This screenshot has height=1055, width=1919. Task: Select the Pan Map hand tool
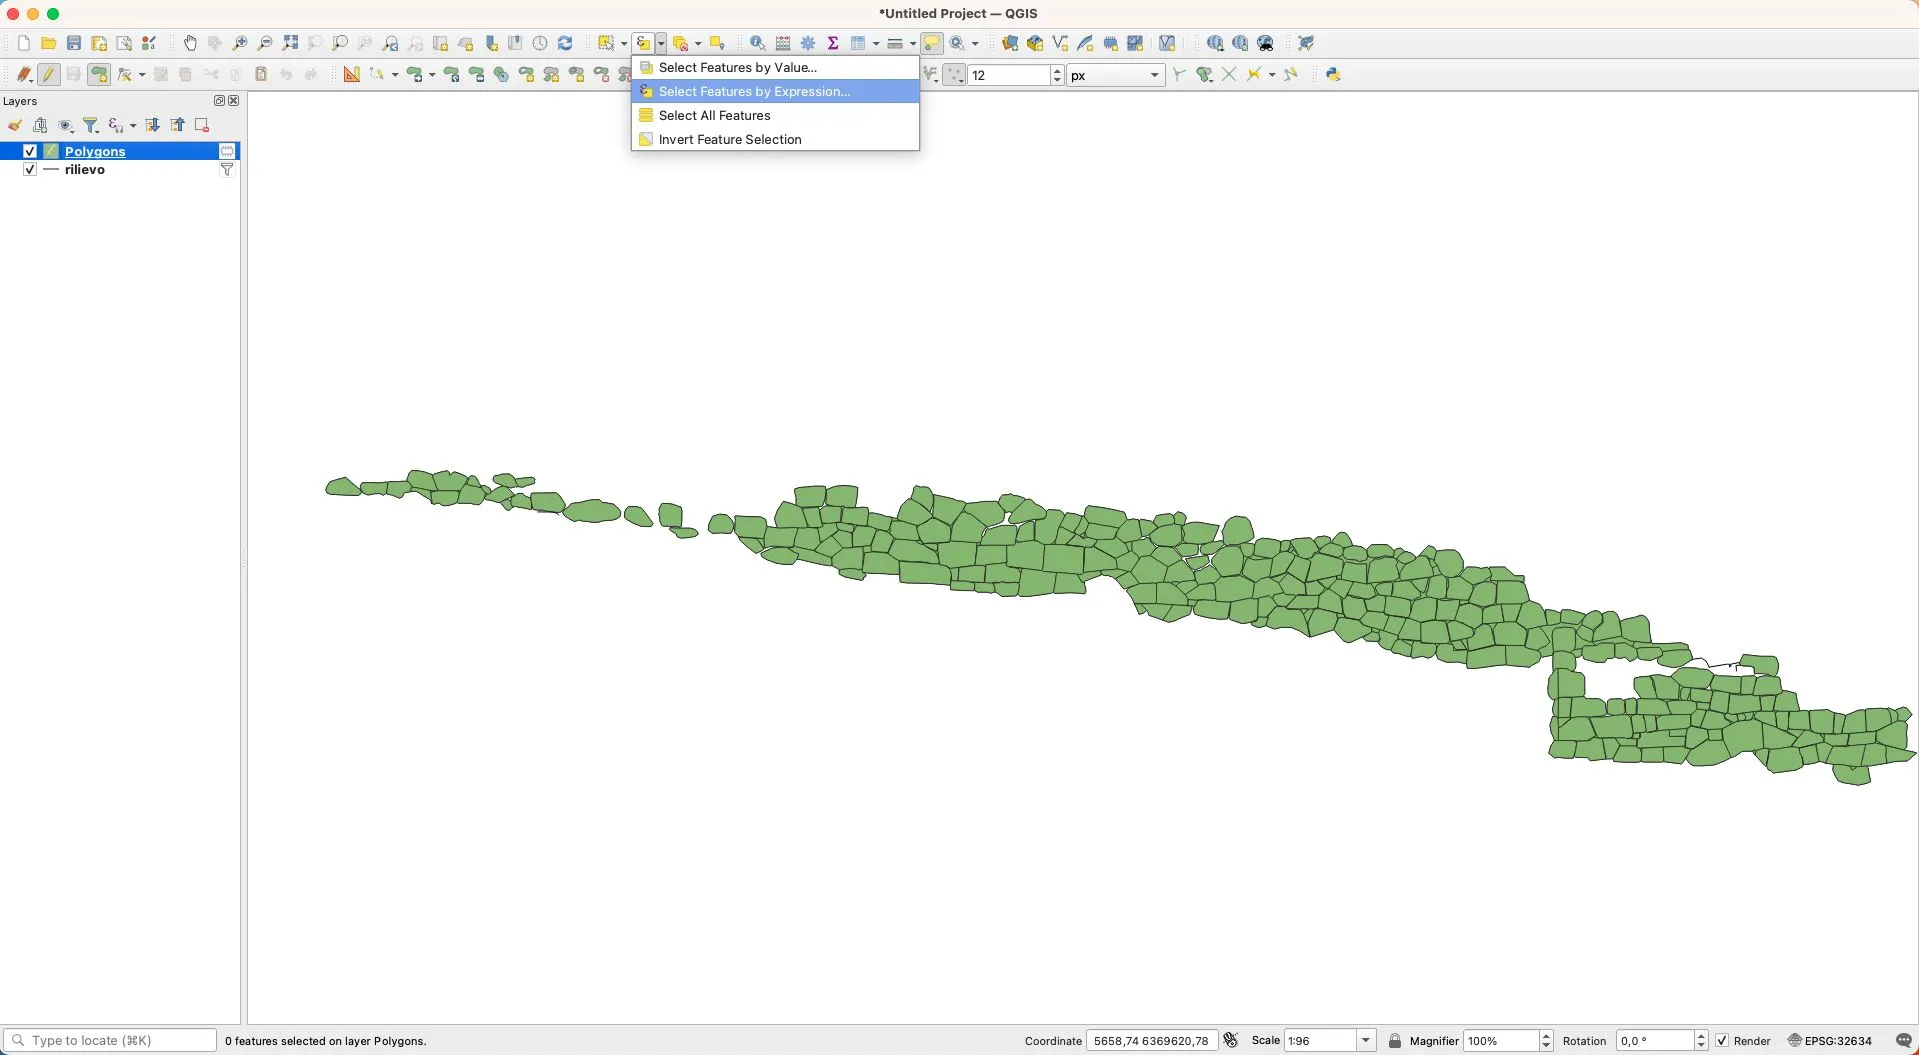[x=190, y=43]
